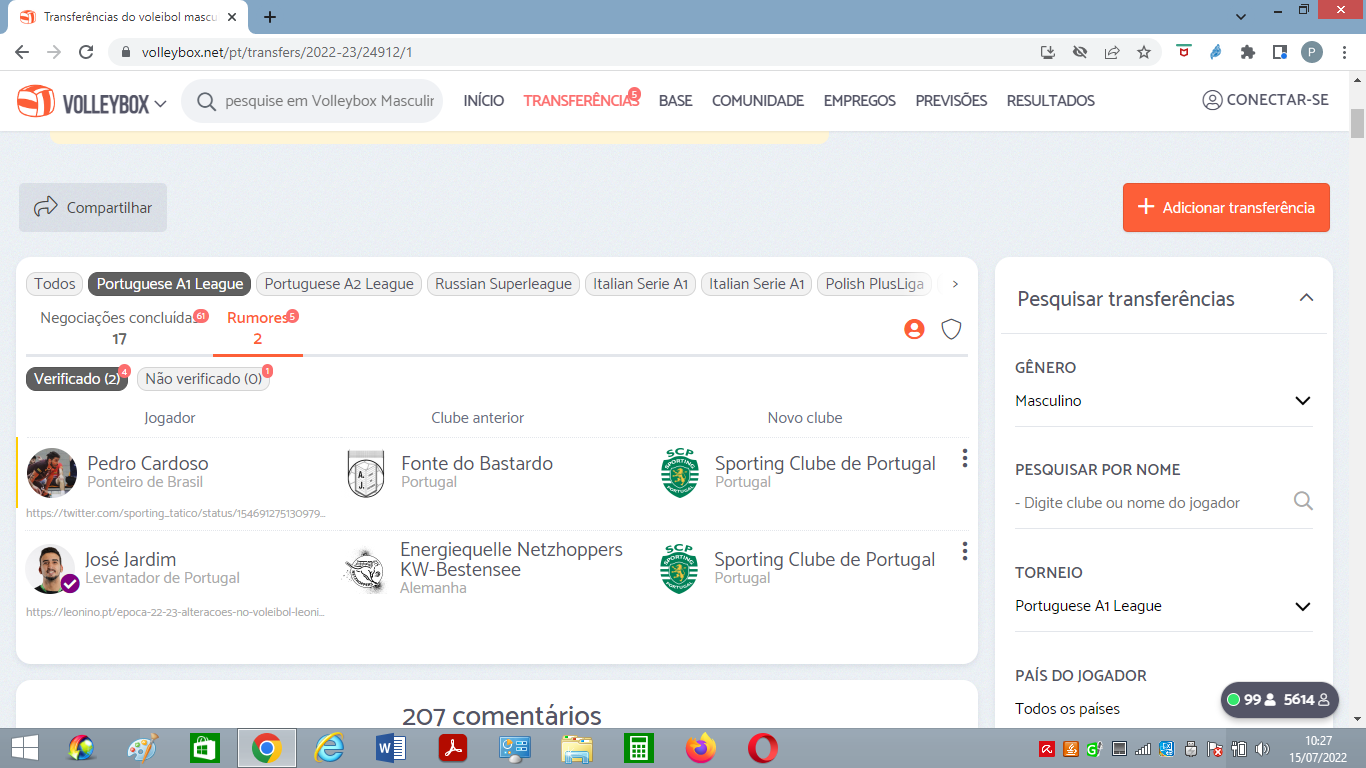Select the Verificado (2) filter
The height and width of the screenshot is (768, 1366).
point(77,379)
